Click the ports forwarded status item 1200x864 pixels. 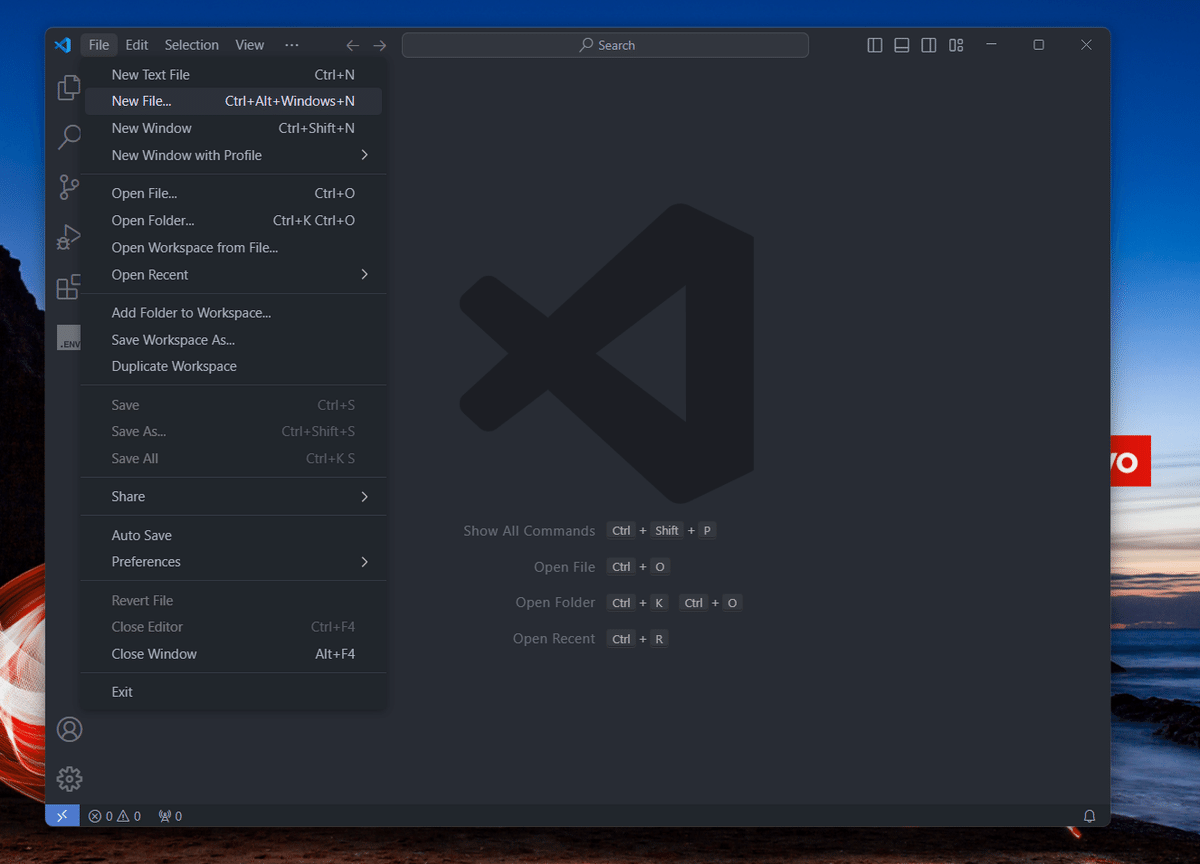click(x=170, y=816)
